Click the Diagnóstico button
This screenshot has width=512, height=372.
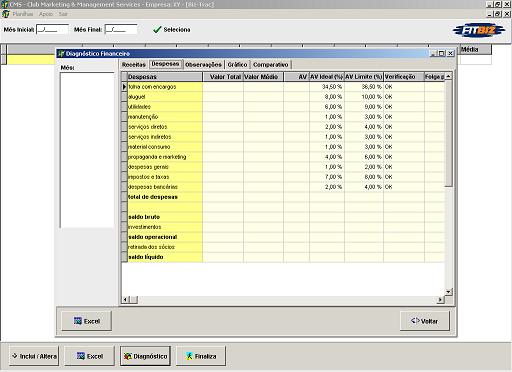click(145, 356)
